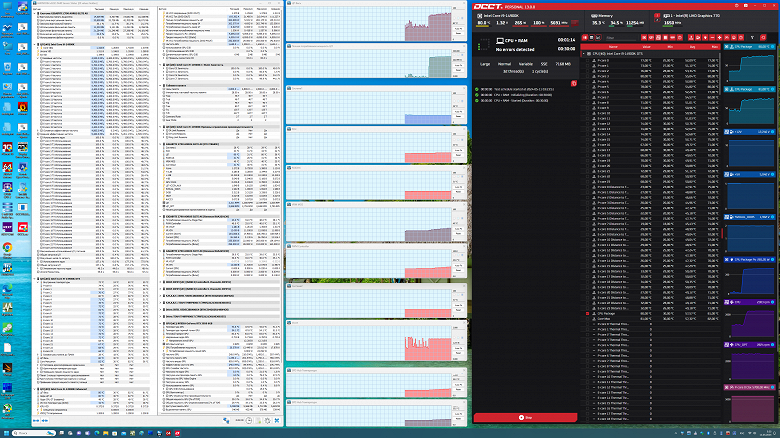Check the P-core 0 temperature checkbox

[x=587, y=60]
